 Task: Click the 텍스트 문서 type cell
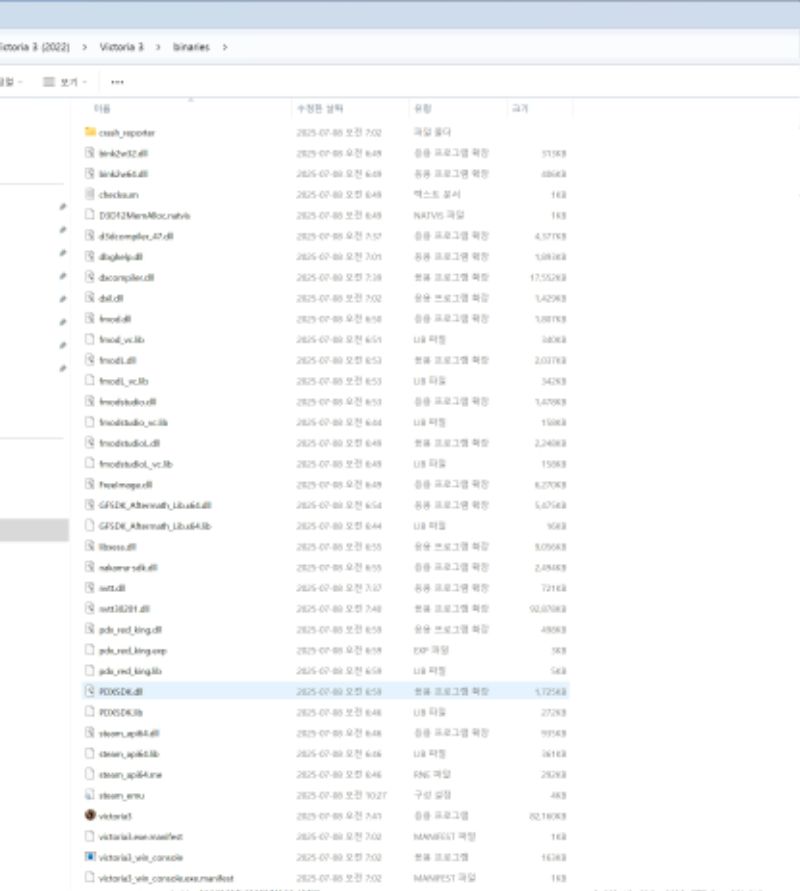pos(437,194)
